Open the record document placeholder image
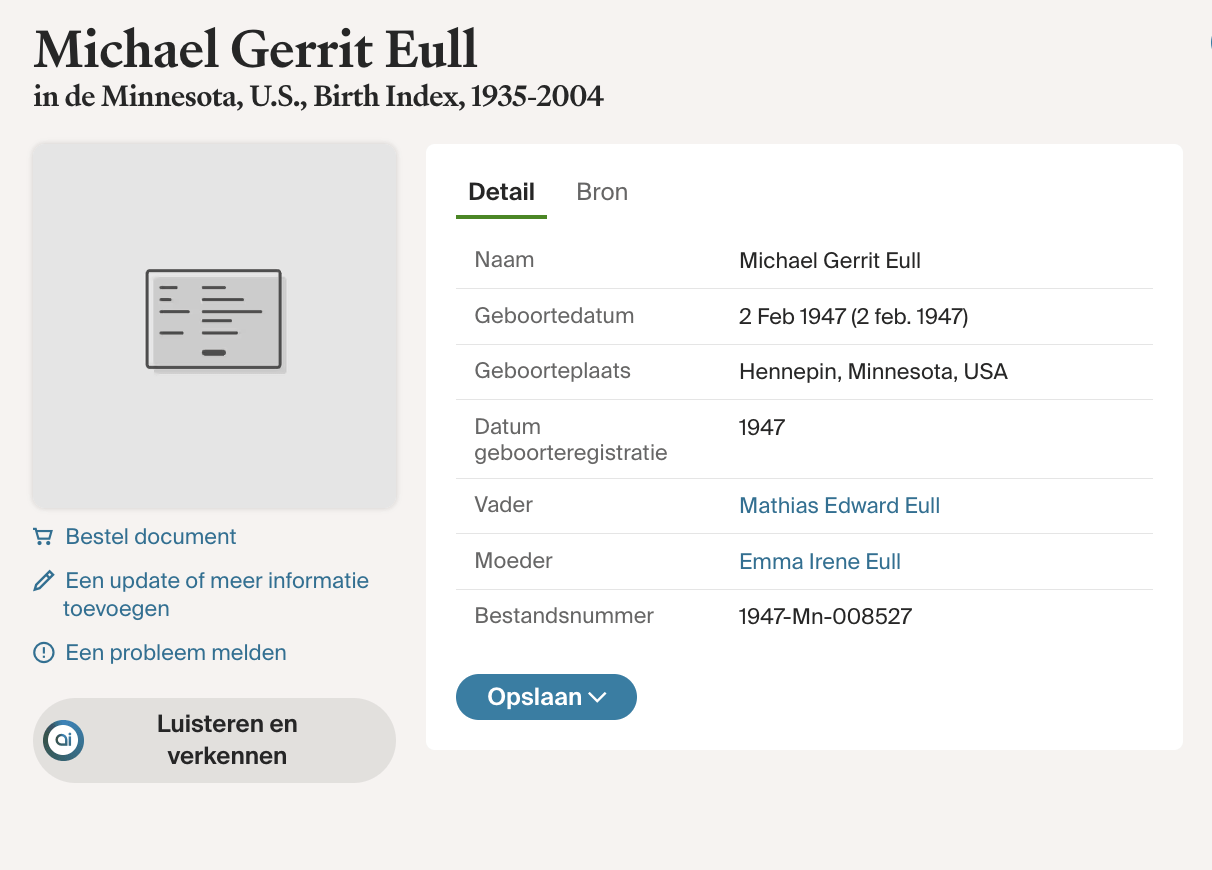The image size is (1212, 870). point(214,324)
